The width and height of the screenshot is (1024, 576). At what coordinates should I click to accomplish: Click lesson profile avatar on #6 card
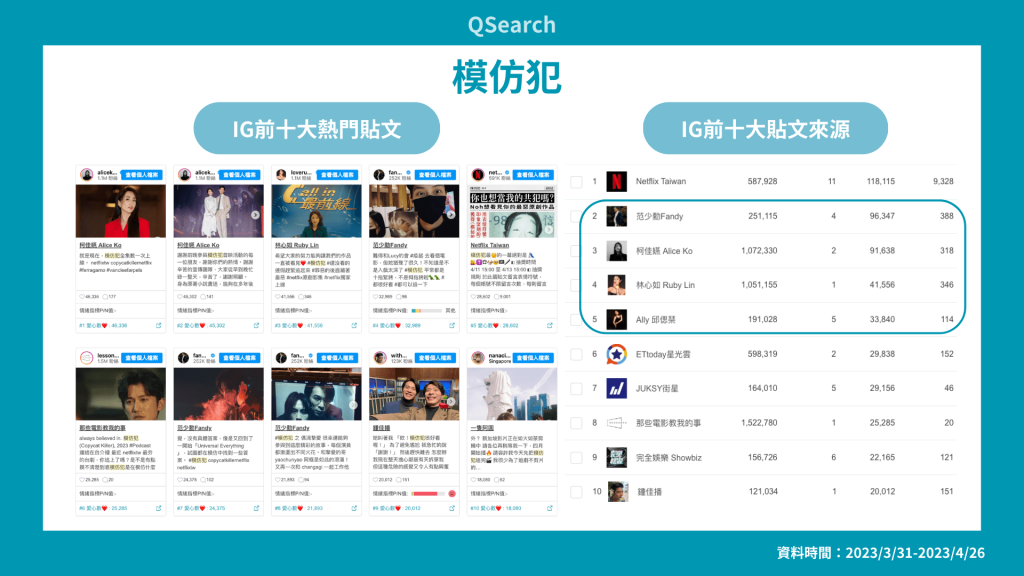point(86,358)
